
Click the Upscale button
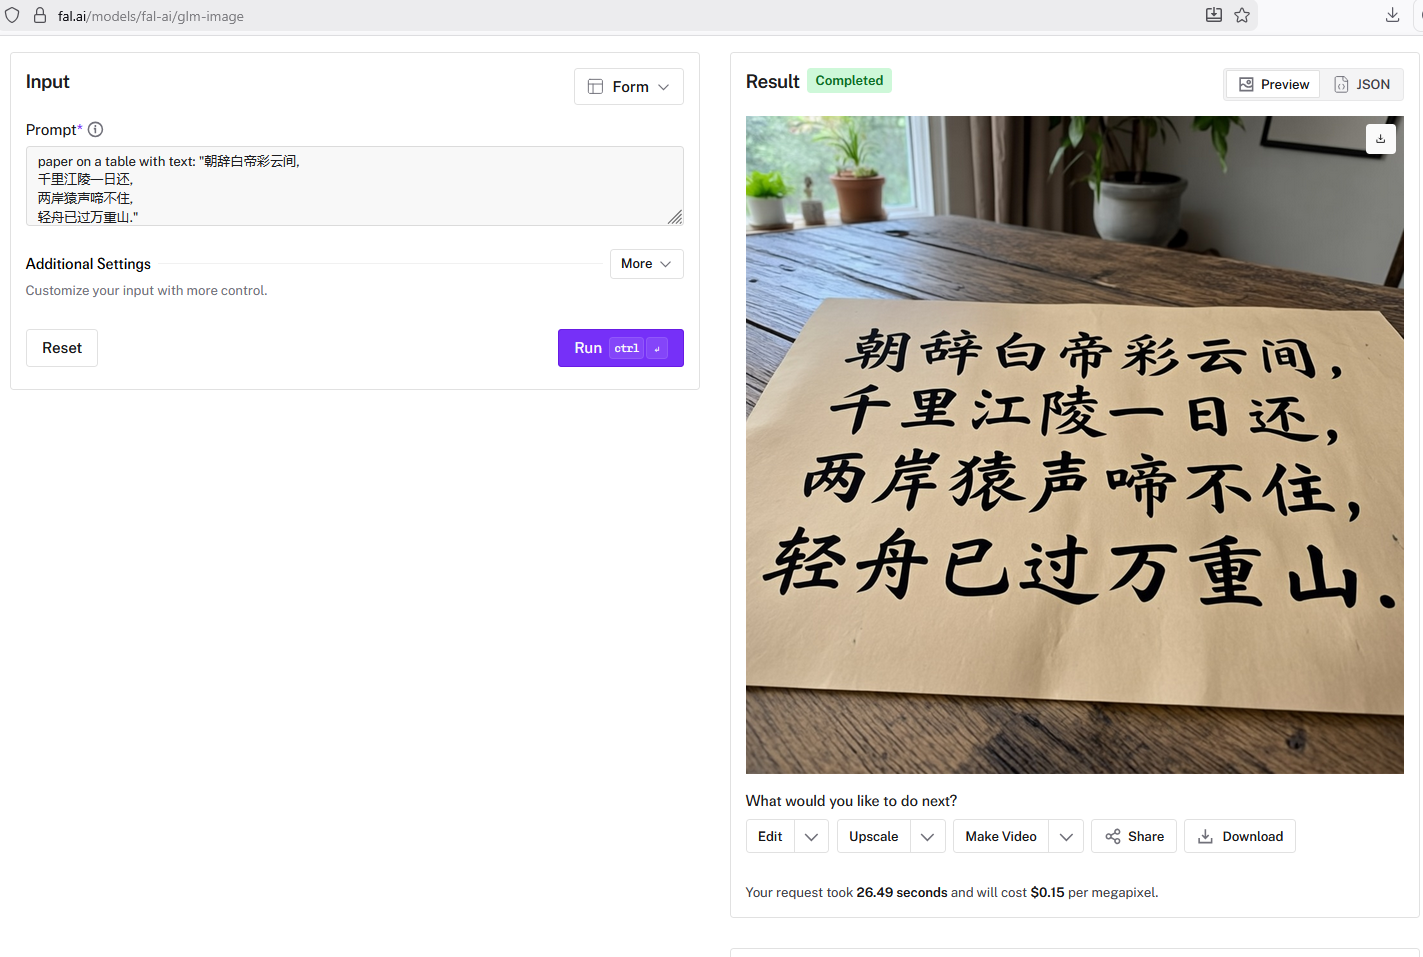point(874,837)
